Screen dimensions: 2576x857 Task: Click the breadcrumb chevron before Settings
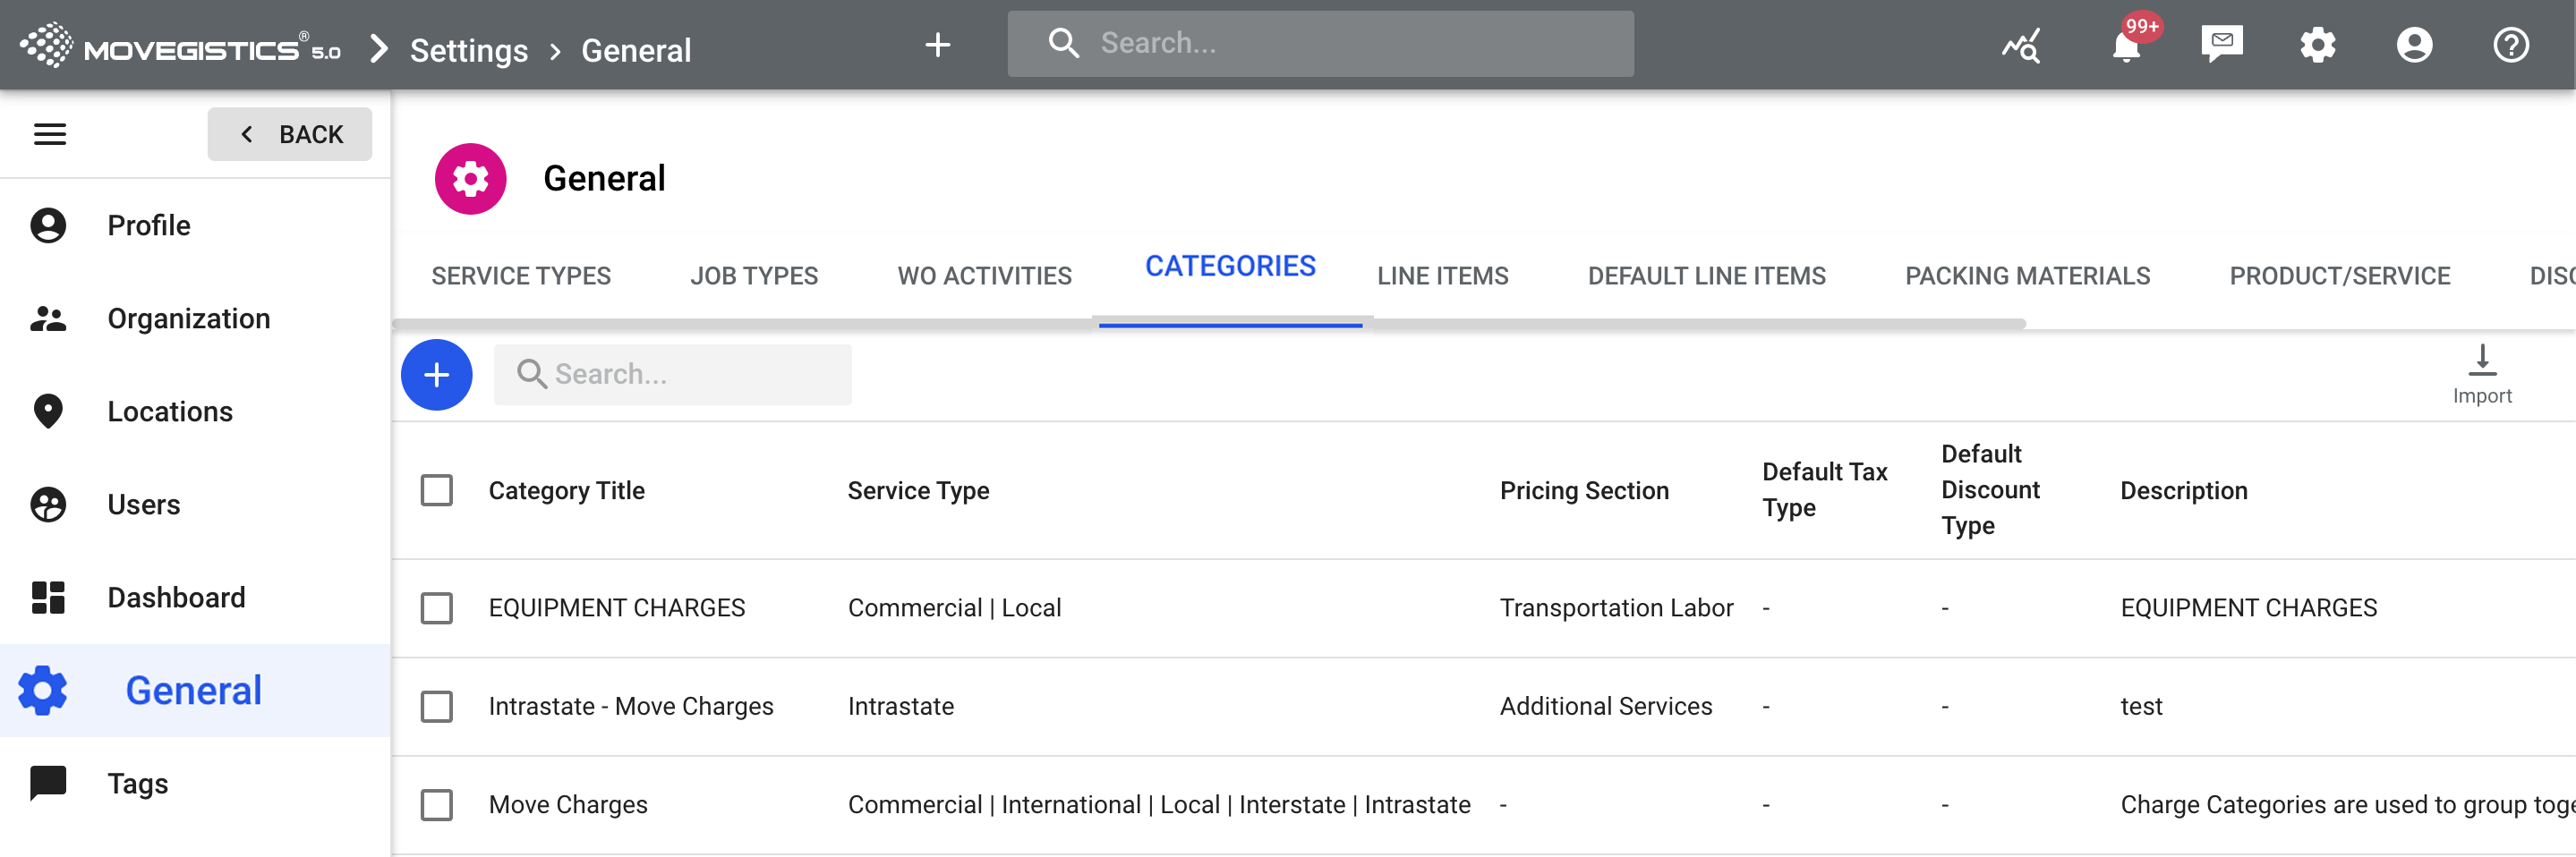pos(378,48)
